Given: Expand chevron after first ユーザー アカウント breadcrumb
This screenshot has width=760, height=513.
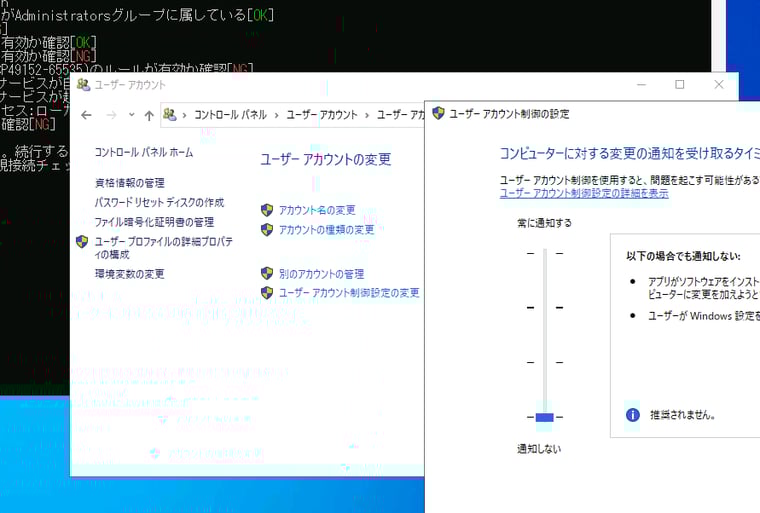Looking at the screenshot, I should [367, 115].
